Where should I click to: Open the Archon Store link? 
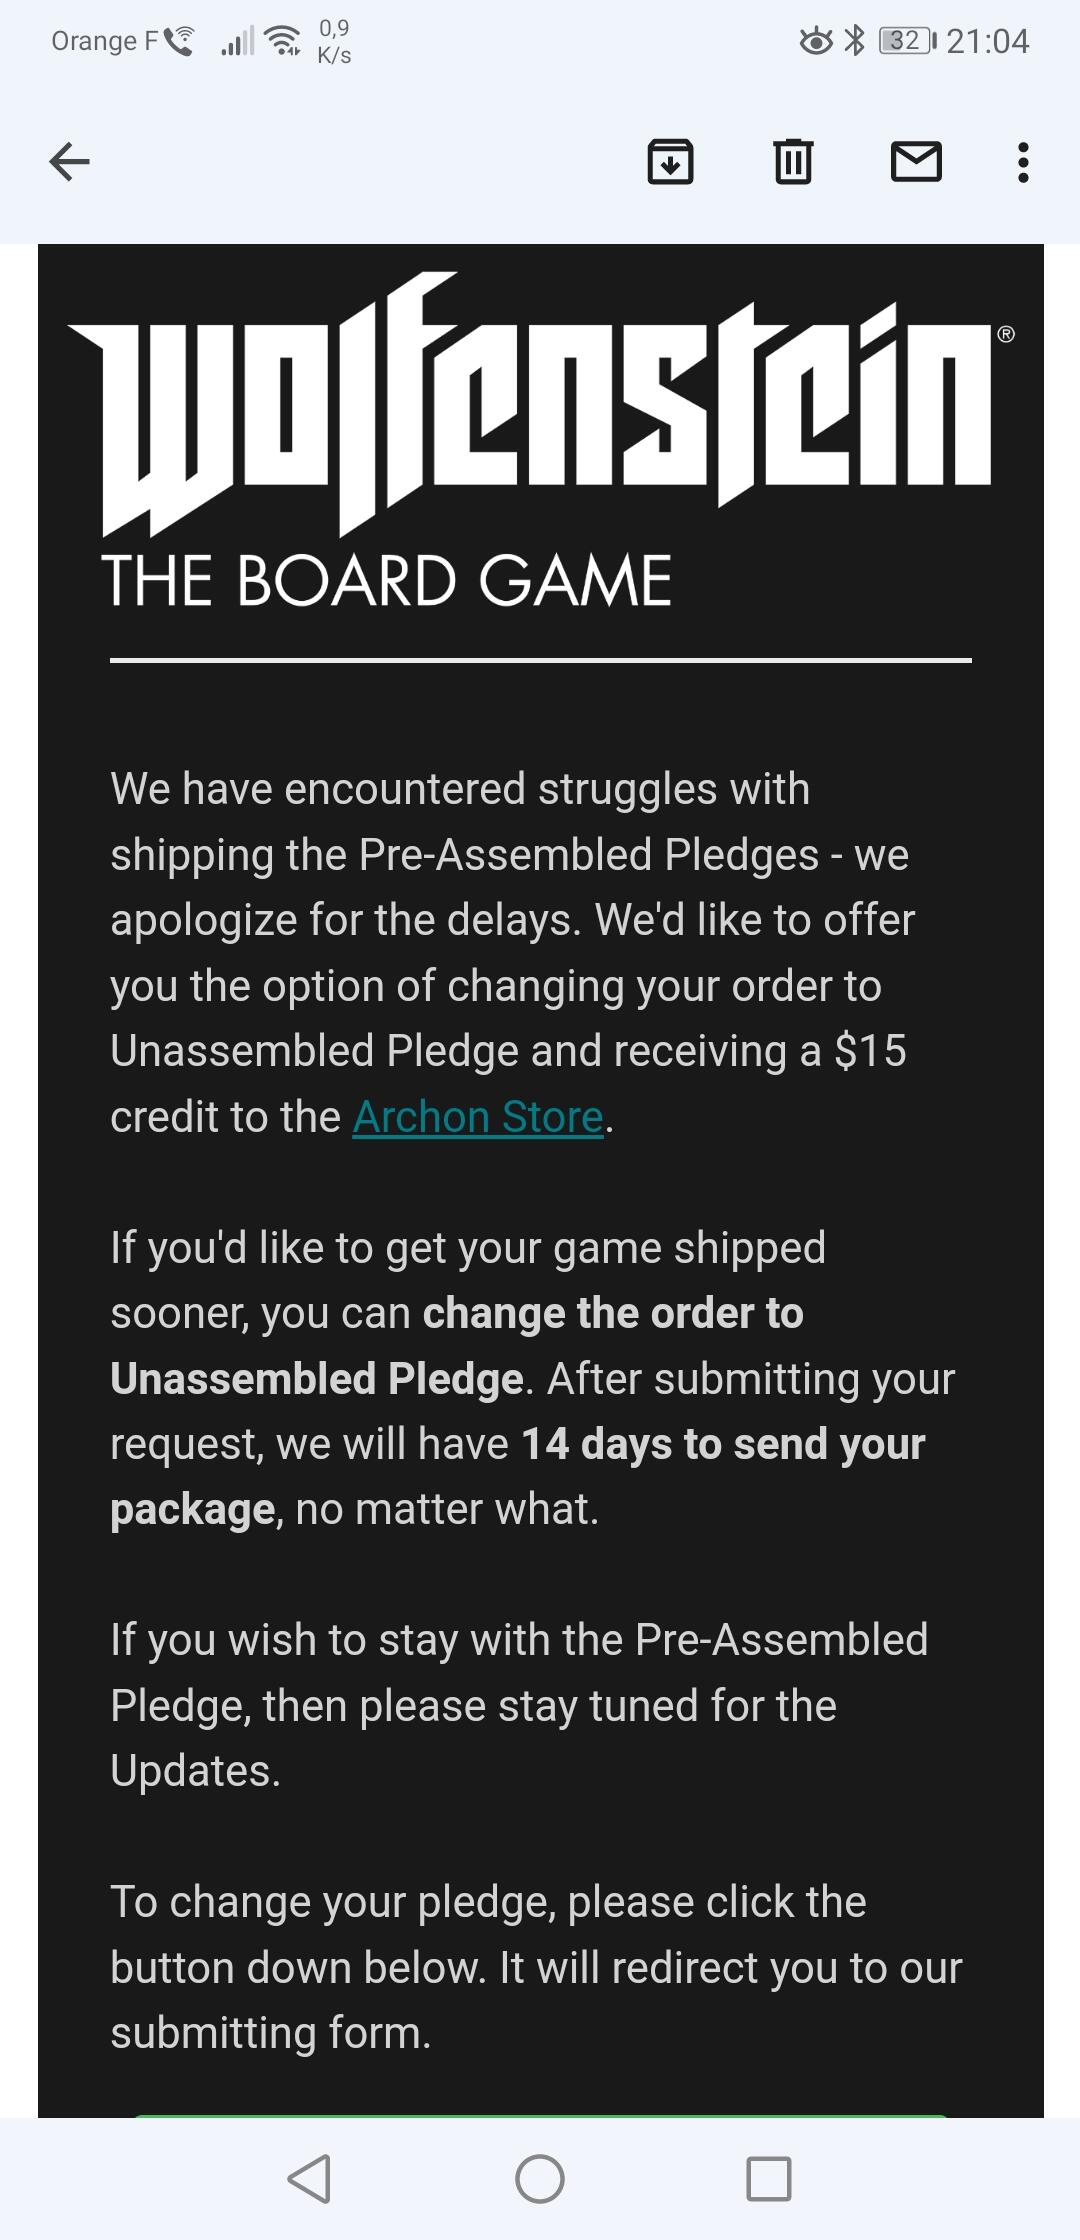478,1117
